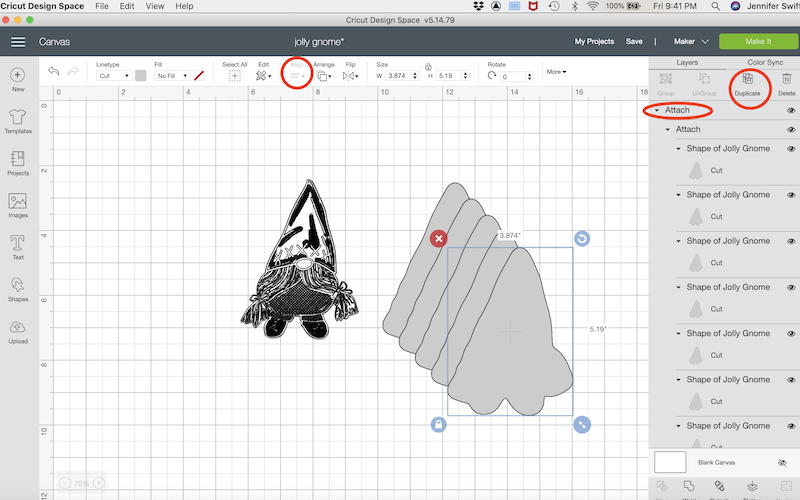This screenshot has height=500, width=800.
Task: Open the Upload panel
Action: pos(18,332)
